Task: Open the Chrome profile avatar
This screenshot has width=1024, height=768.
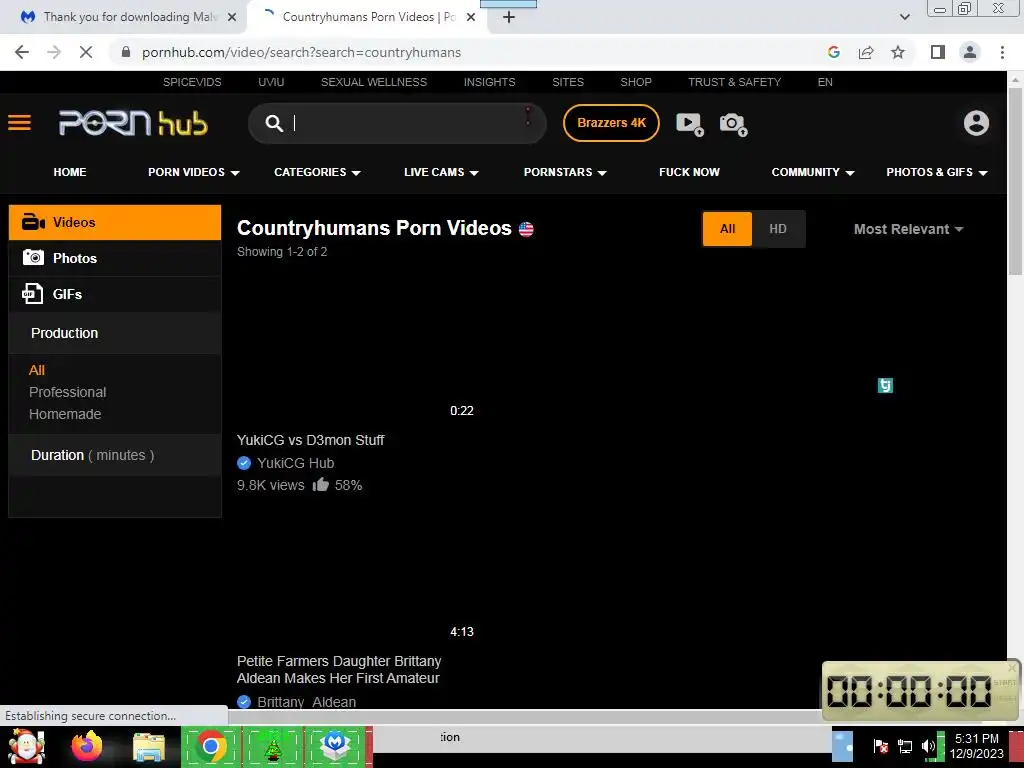Action: click(x=970, y=52)
